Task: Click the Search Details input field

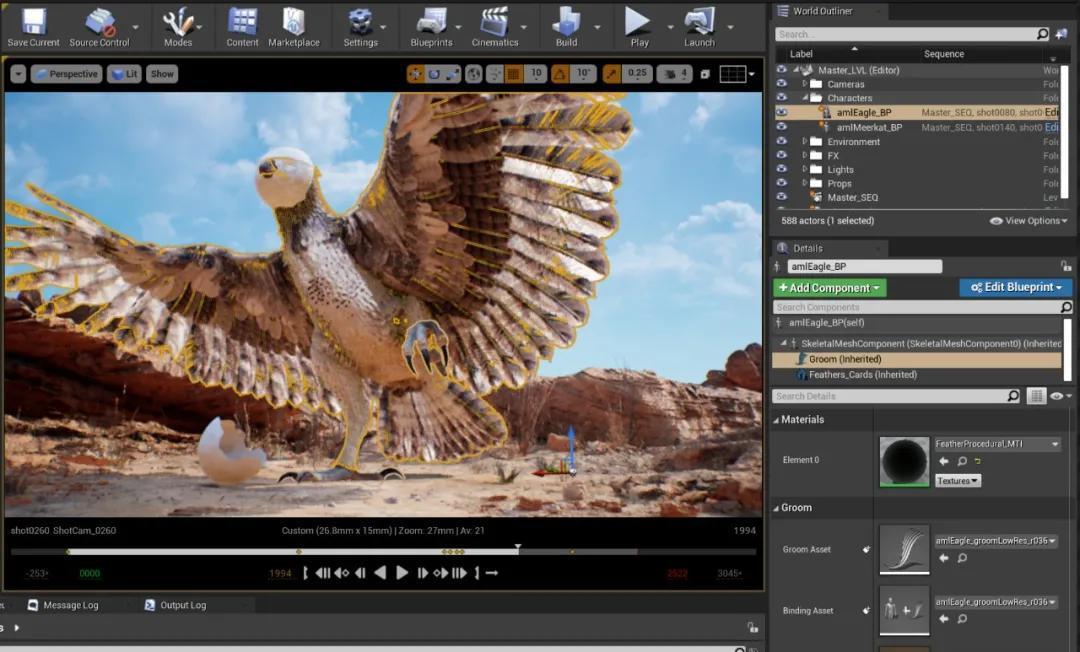Action: coord(897,396)
